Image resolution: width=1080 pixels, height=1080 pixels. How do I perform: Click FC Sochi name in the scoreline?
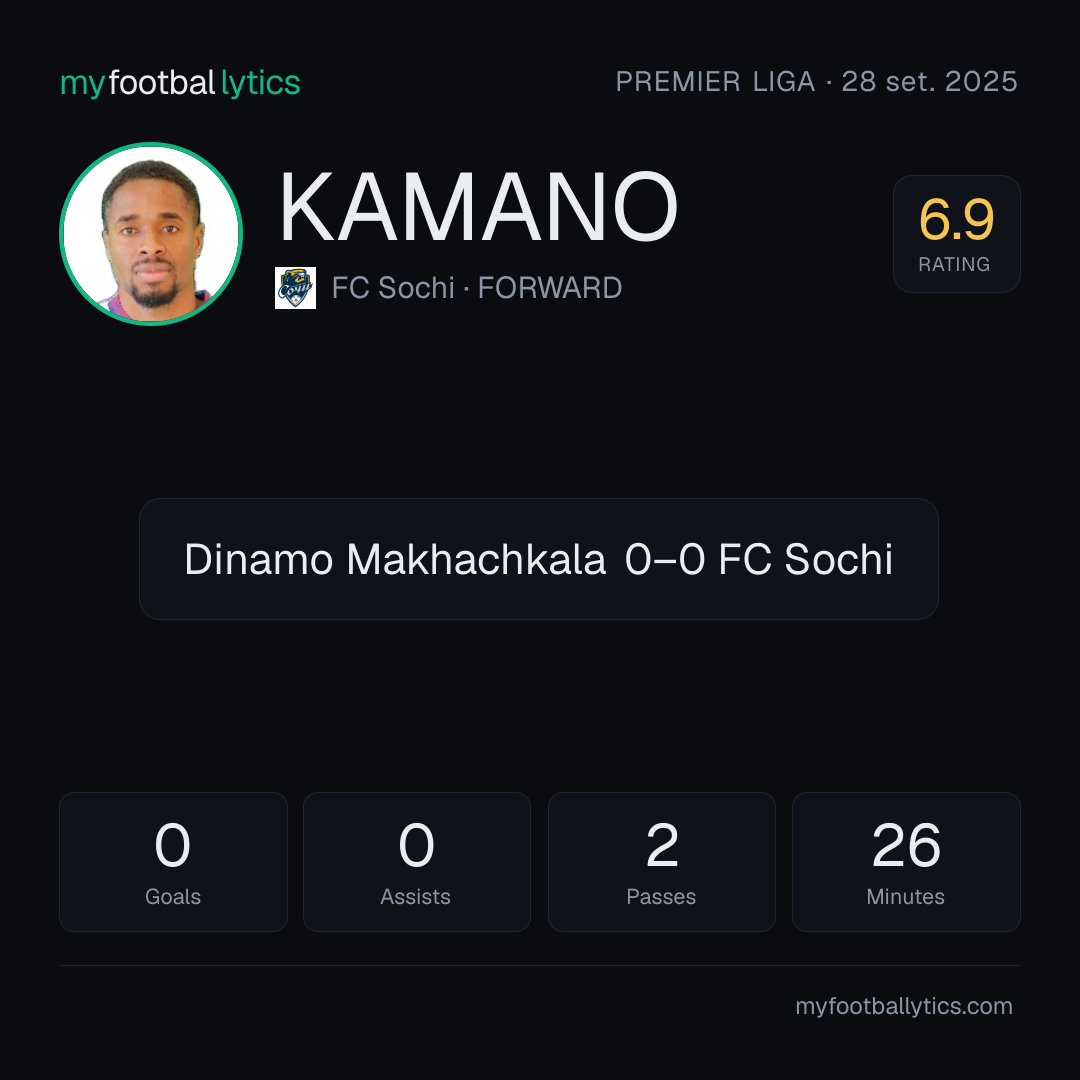(805, 559)
